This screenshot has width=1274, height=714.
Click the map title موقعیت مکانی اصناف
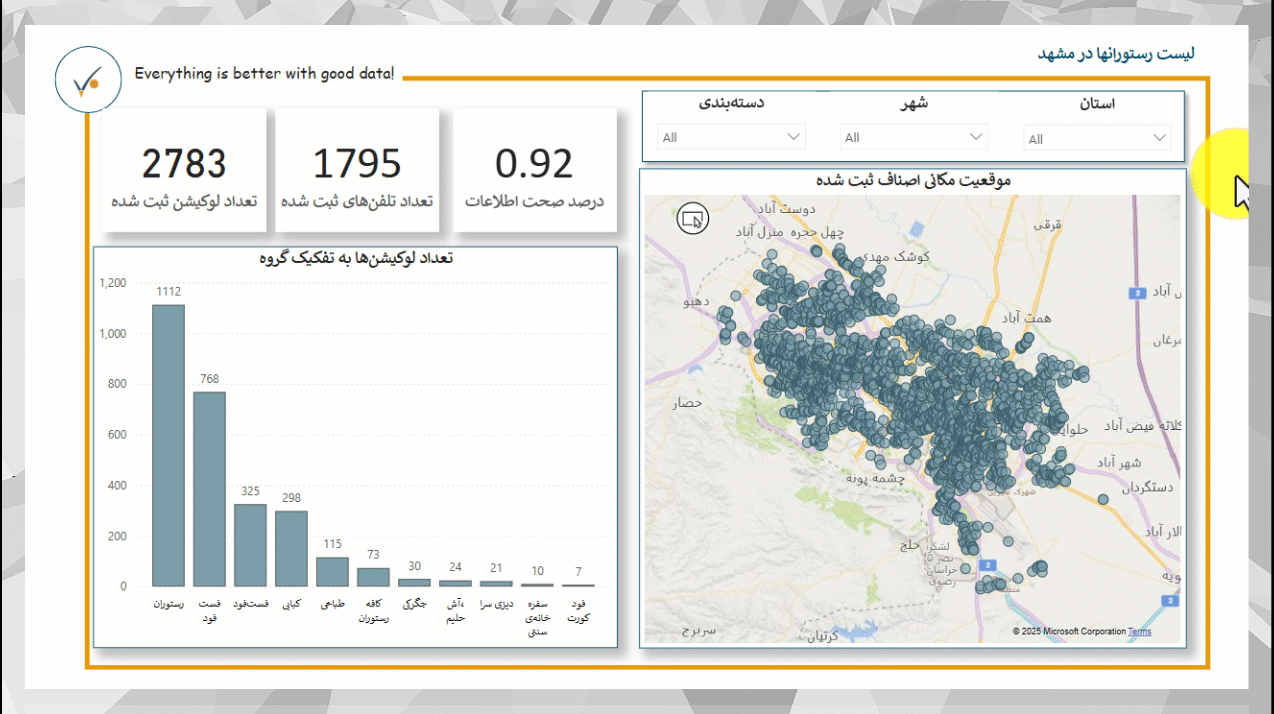pos(912,180)
